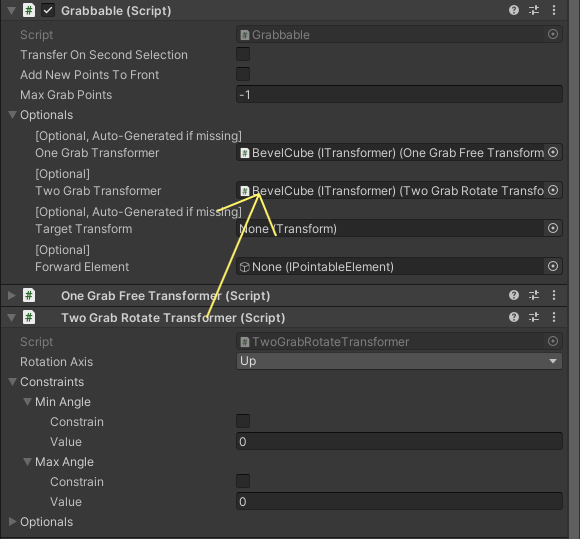Click Target Transform label

point(84,229)
